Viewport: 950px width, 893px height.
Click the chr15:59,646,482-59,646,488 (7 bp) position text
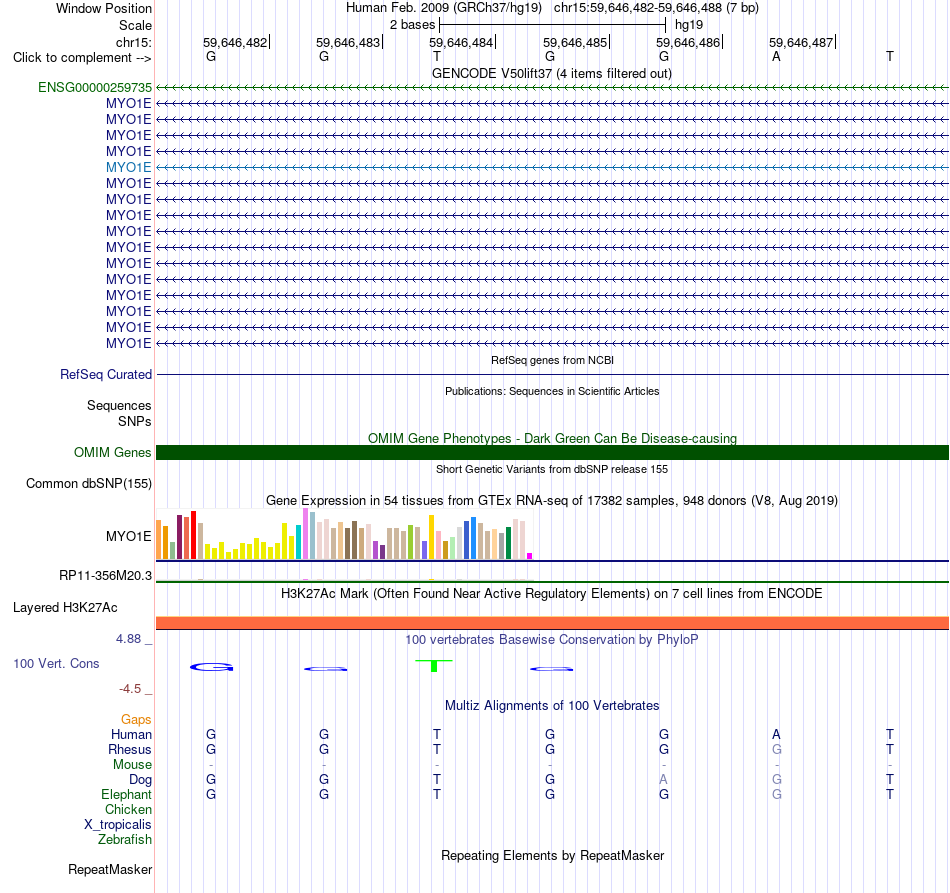click(x=656, y=8)
